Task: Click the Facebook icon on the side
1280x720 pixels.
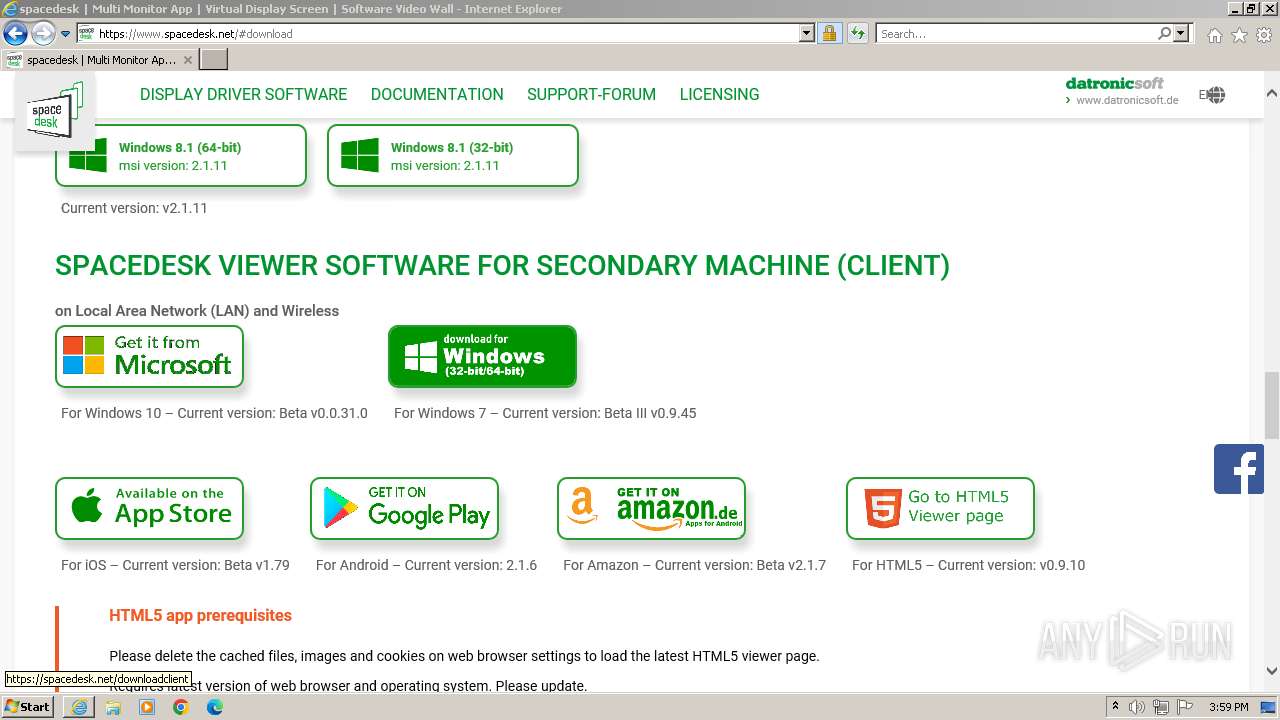Action: [x=1239, y=469]
